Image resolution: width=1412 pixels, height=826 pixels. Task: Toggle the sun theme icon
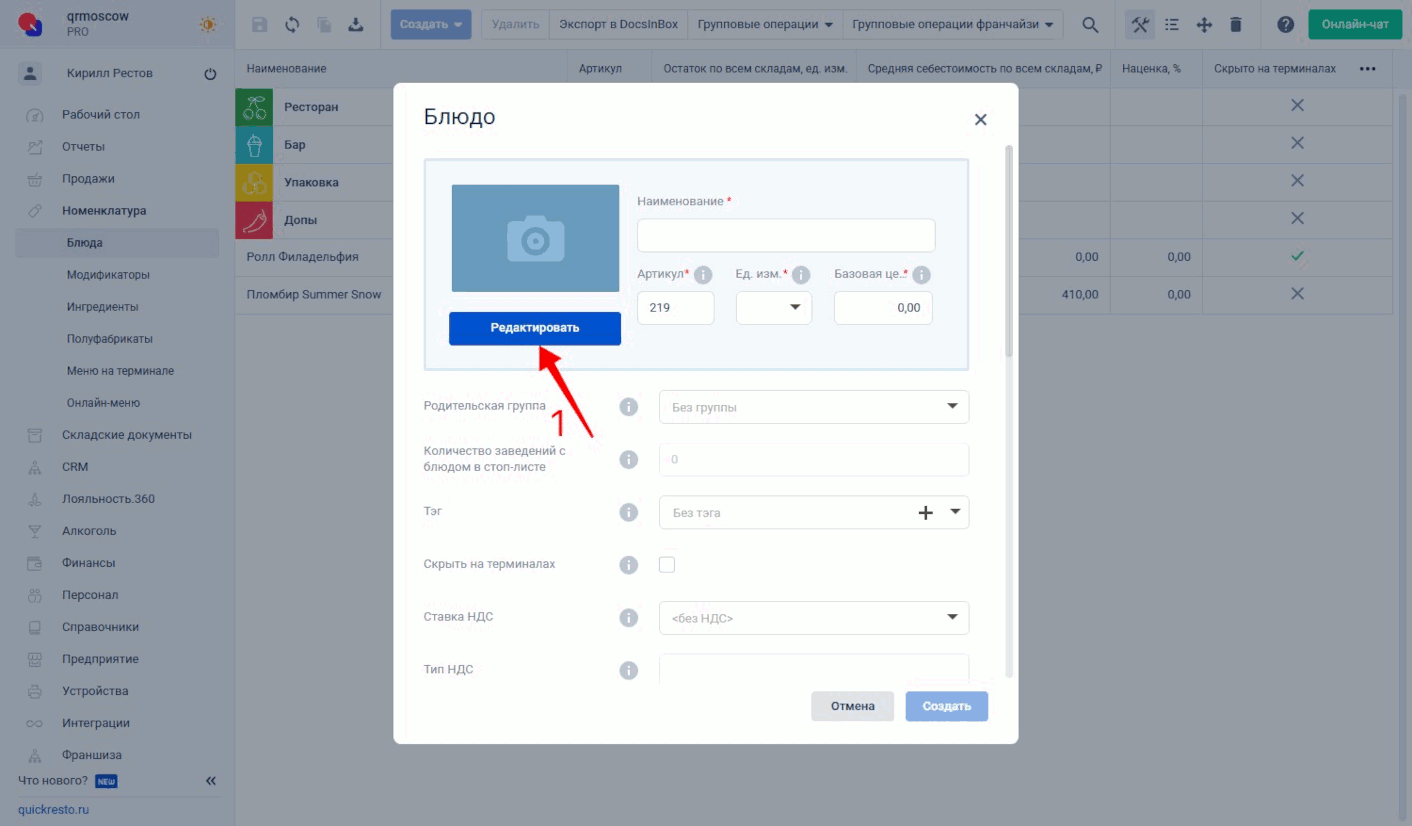coord(208,25)
